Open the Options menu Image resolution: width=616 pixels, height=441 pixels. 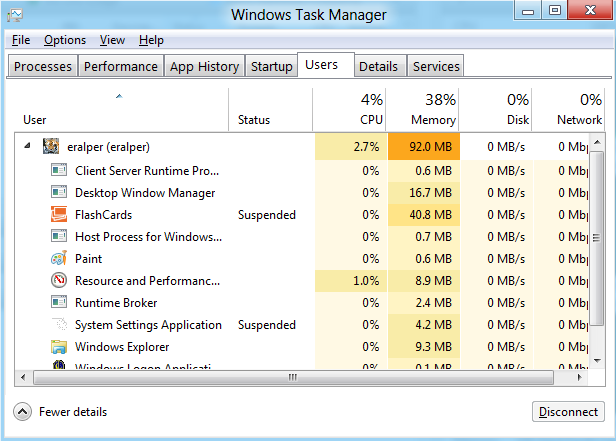point(65,40)
